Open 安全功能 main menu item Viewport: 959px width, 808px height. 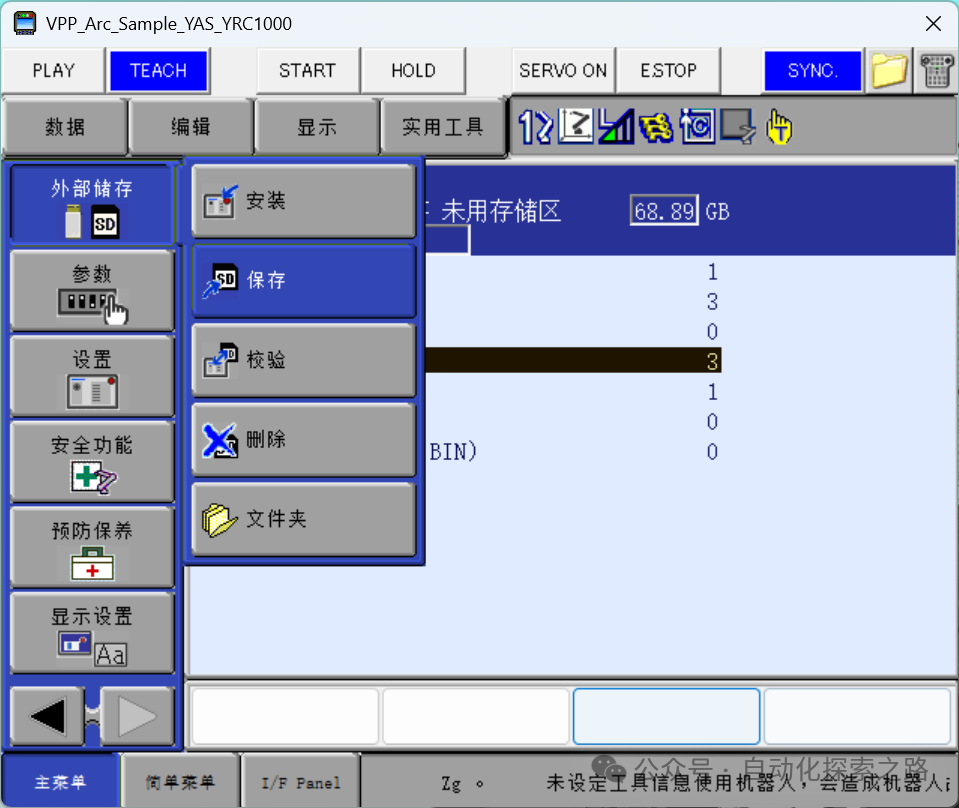coord(92,462)
